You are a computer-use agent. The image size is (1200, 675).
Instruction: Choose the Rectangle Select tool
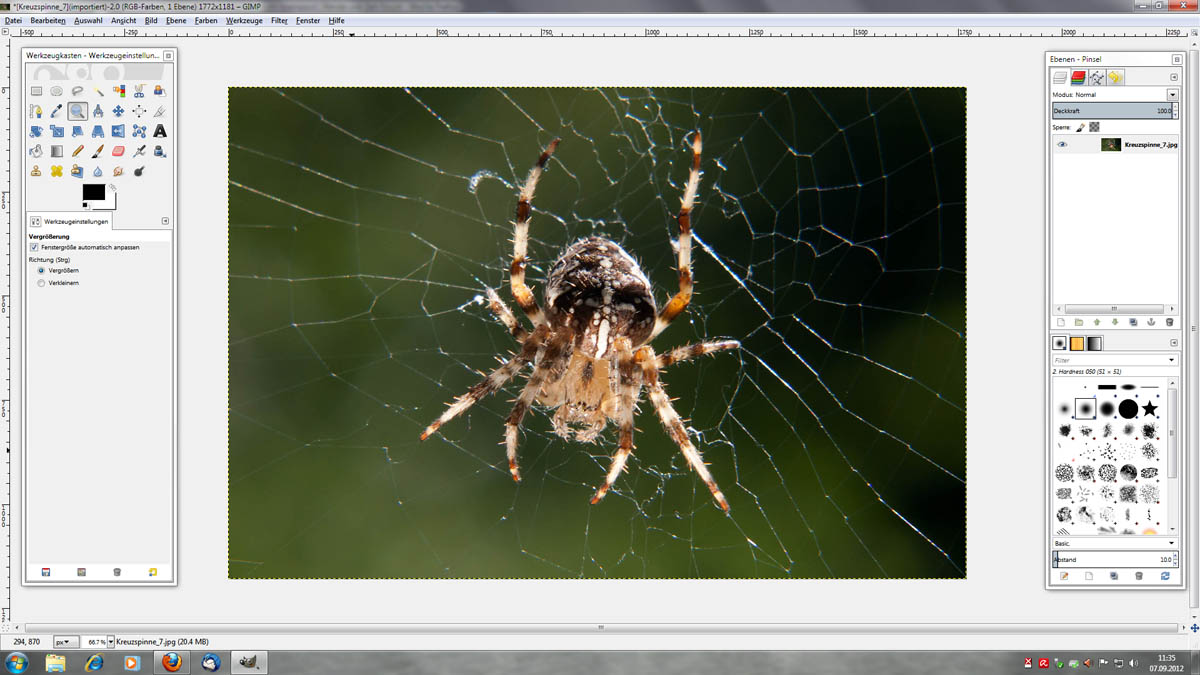click(36, 91)
